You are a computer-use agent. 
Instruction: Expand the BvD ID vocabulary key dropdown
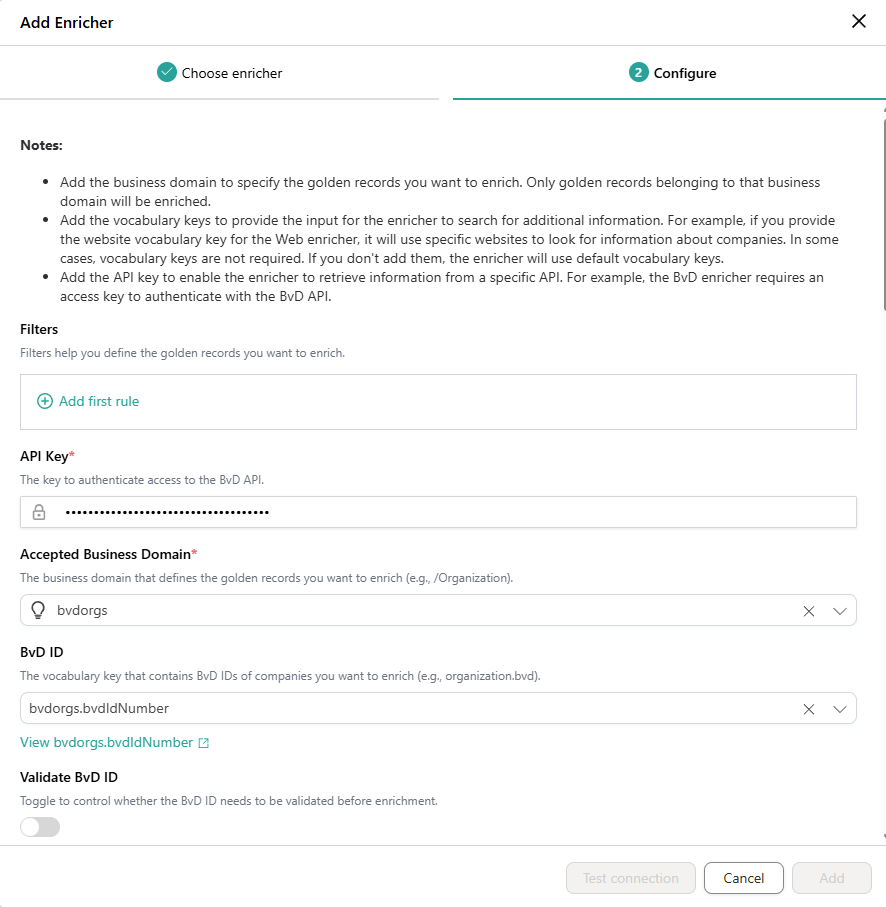[x=840, y=709]
